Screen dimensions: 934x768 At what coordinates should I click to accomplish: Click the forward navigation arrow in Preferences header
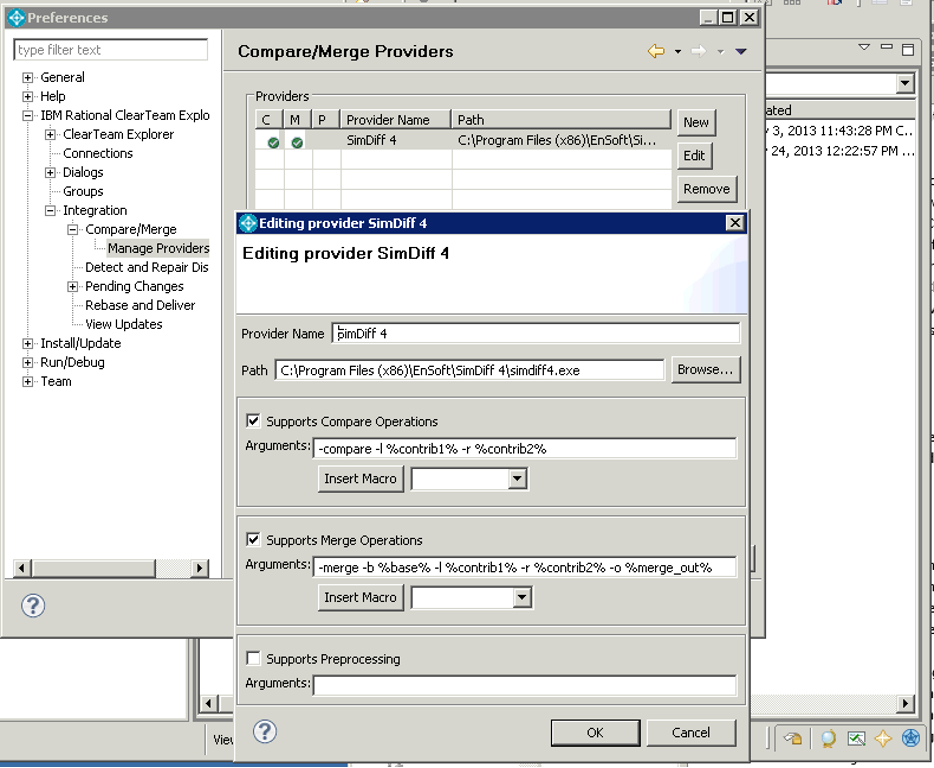pyautogui.click(x=697, y=49)
